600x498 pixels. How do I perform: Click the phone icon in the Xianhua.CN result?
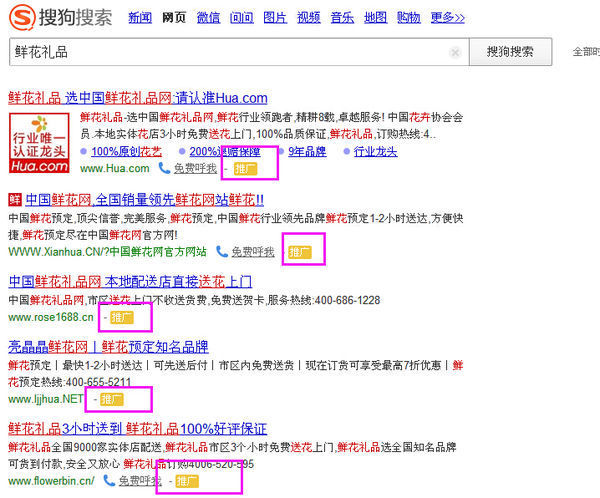tap(222, 251)
